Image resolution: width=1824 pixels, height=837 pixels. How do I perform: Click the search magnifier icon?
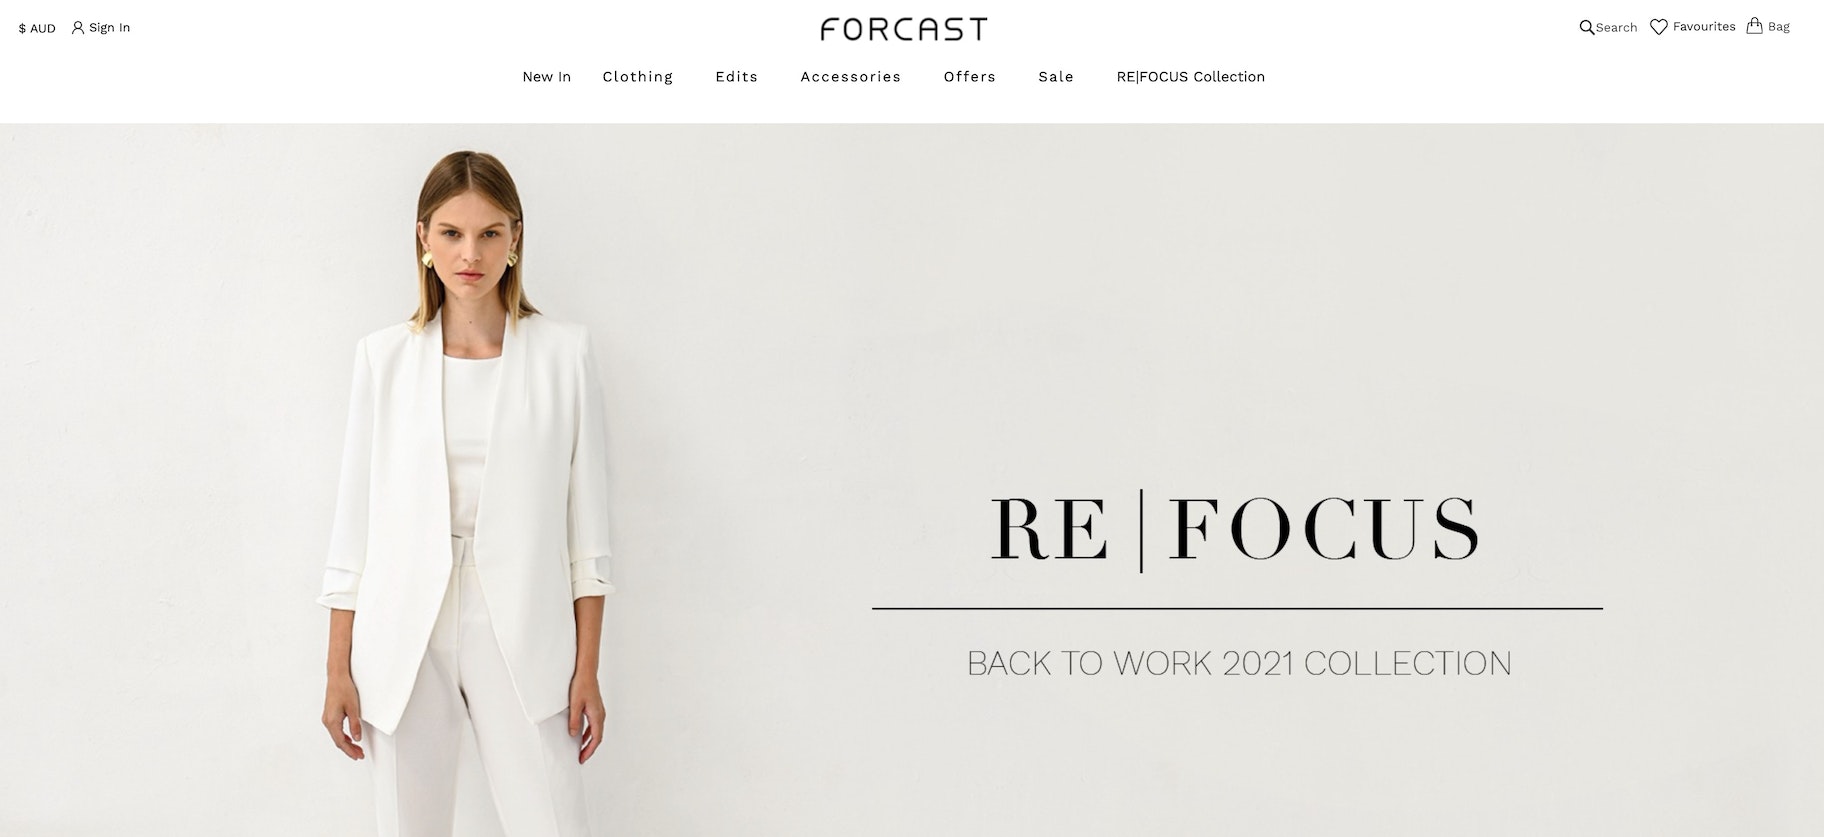tap(1586, 27)
